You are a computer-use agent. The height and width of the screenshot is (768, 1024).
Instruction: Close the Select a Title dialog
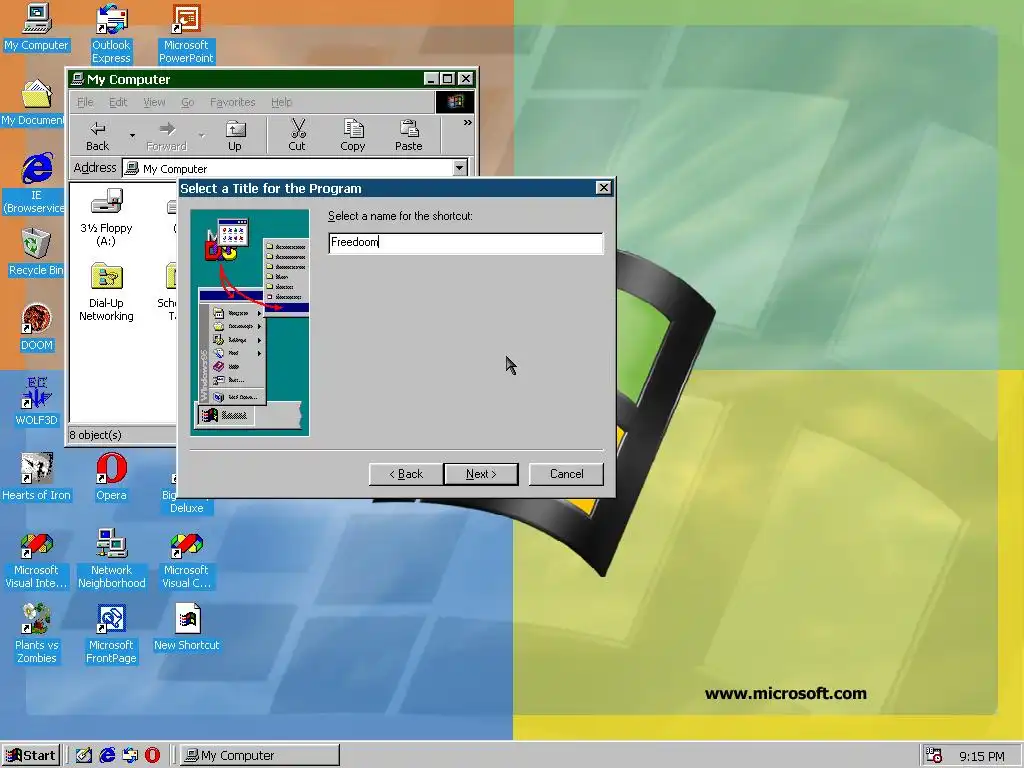603,188
